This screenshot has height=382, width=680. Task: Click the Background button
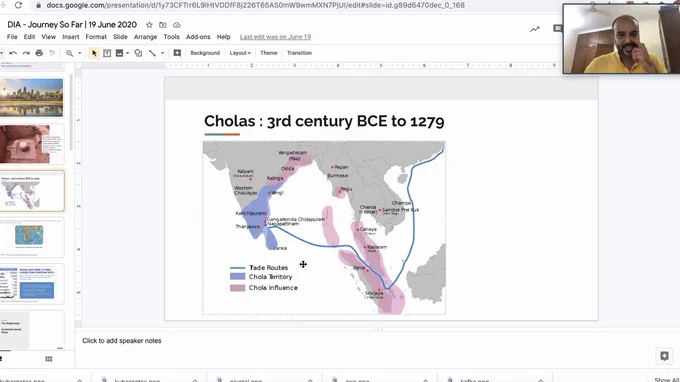(x=205, y=53)
